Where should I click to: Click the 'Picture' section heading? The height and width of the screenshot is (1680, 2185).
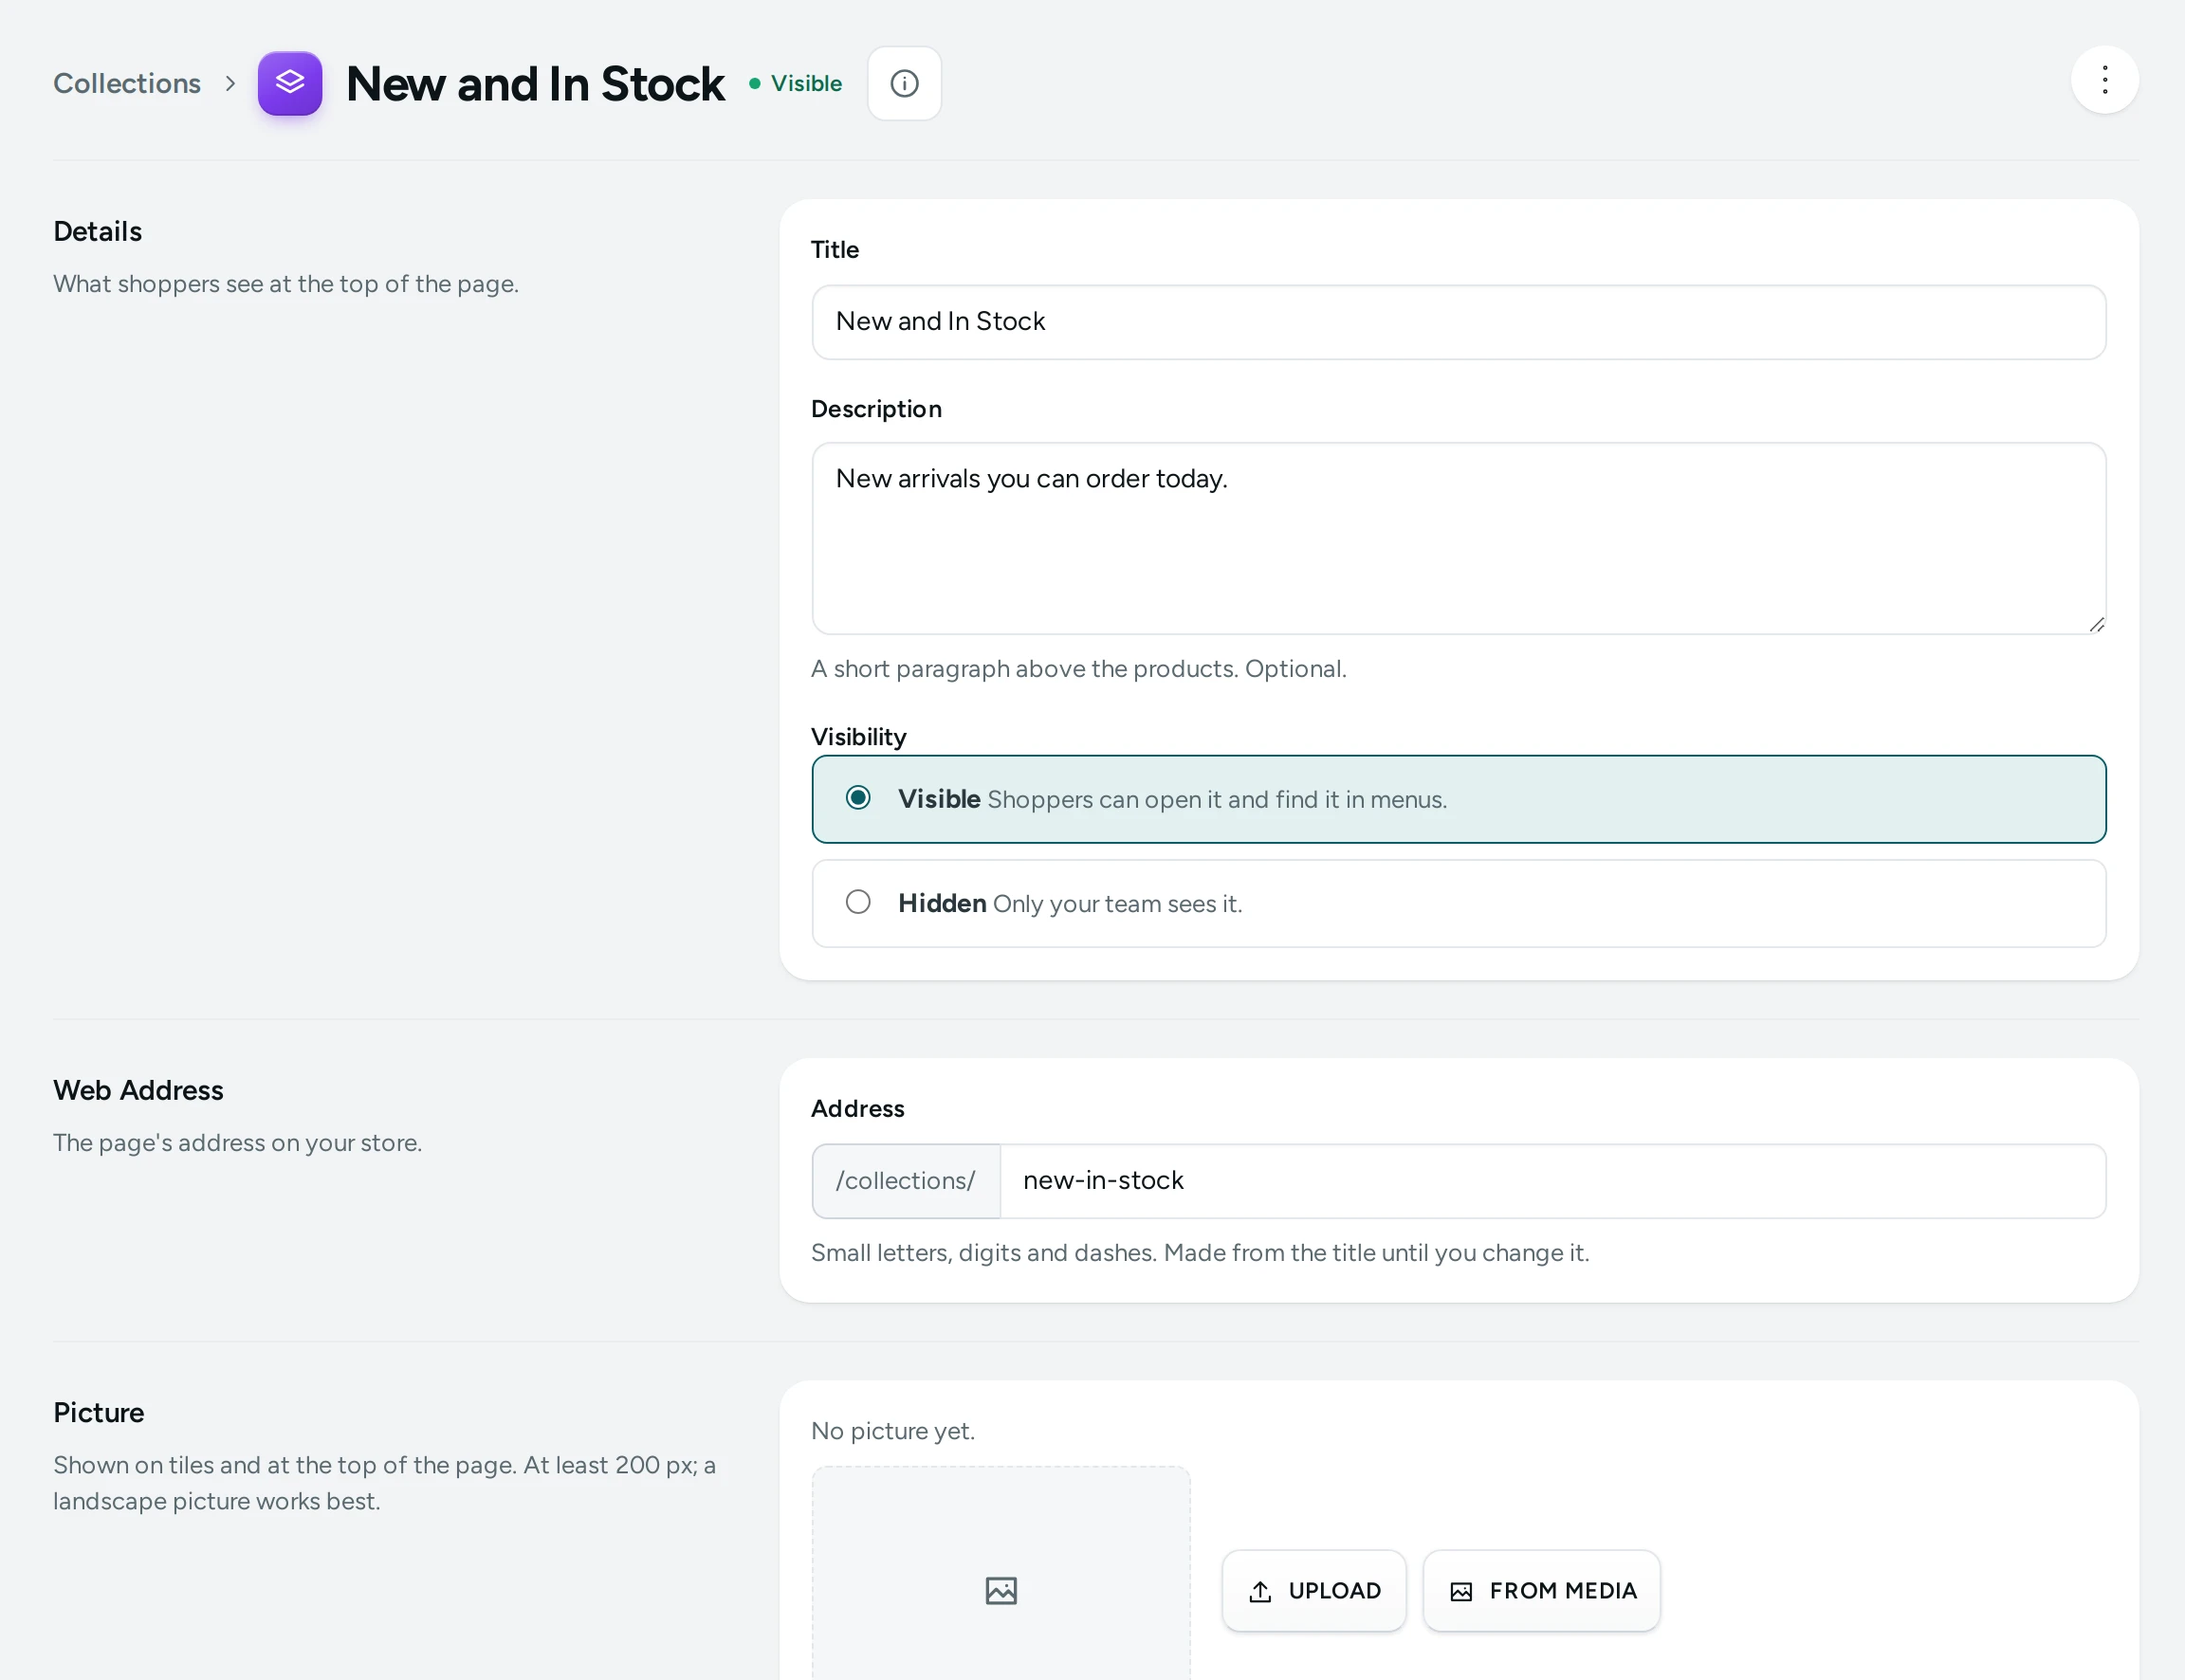tap(98, 1413)
